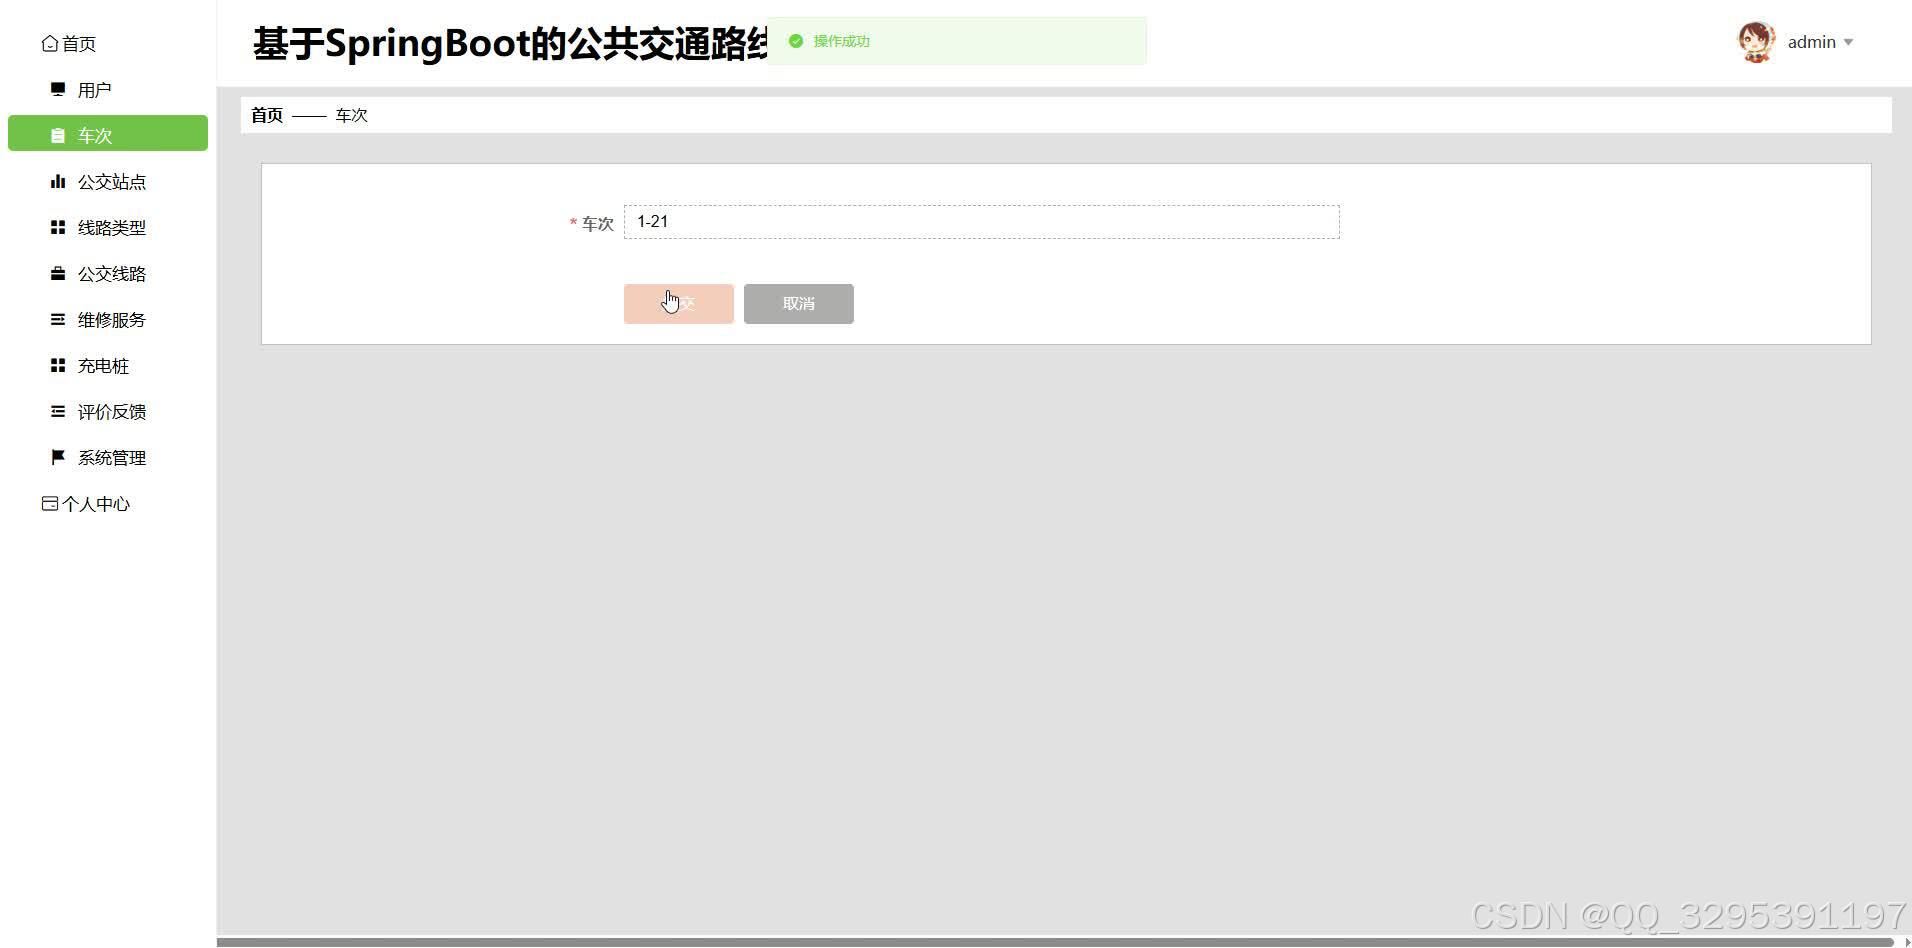Click the 车次 document icon
The image size is (1912, 948).
[x=58, y=134]
